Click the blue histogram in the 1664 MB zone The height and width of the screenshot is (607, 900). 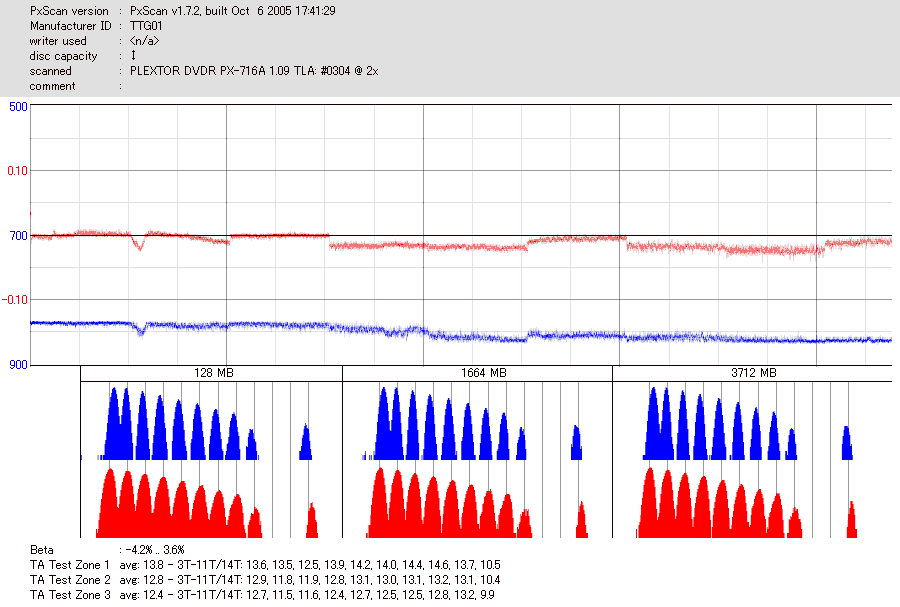pos(472,423)
